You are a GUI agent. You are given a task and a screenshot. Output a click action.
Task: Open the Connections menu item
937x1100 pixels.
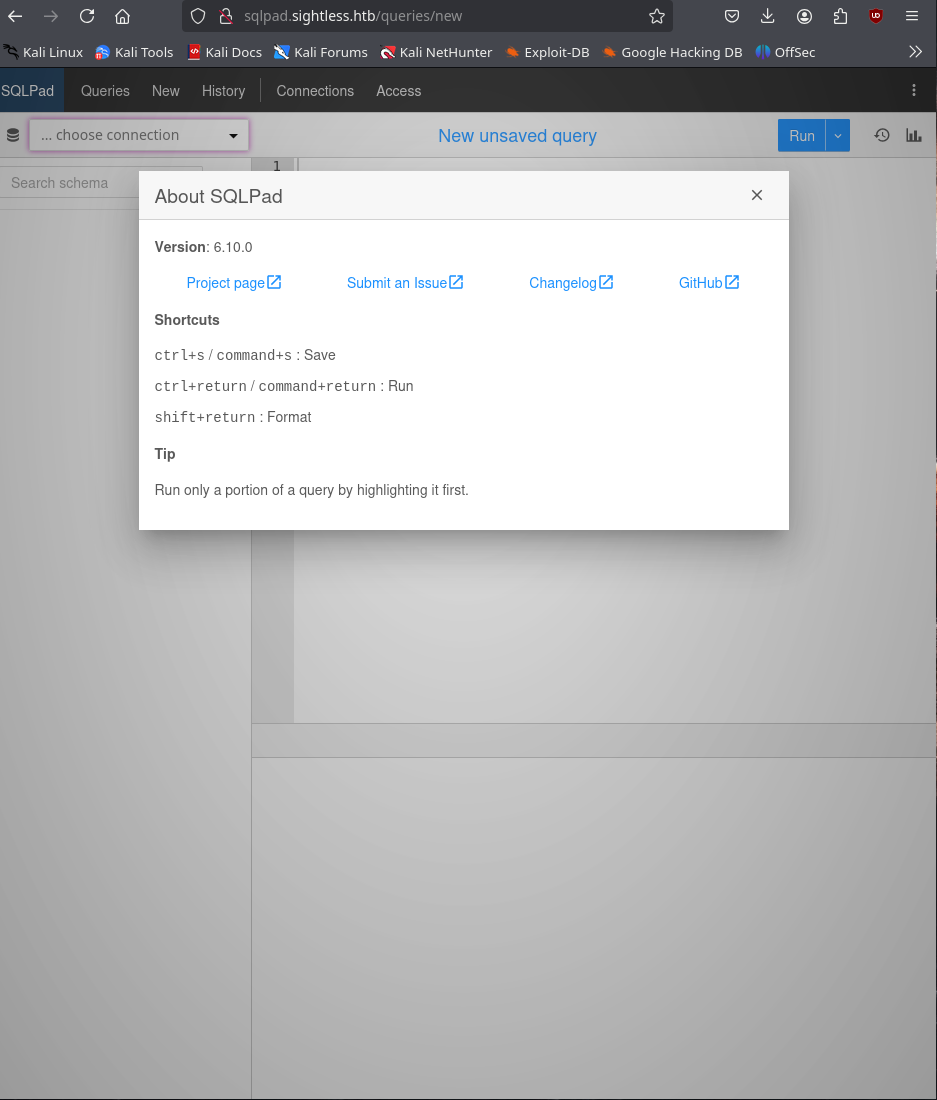315,90
